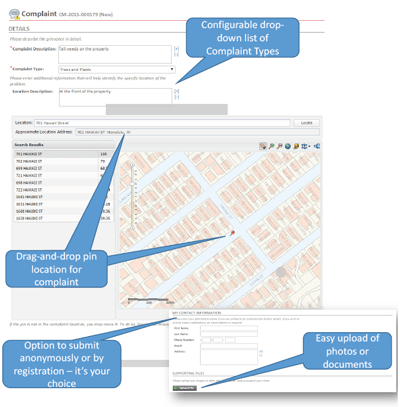
Task: Select search result 699 HAWAII ST
Action: click(64, 168)
